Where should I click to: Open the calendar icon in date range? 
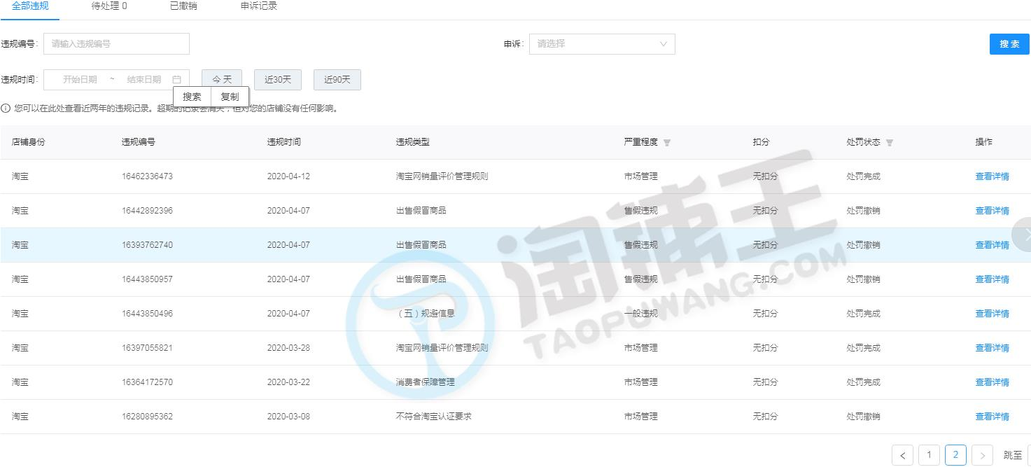coord(177,80)
